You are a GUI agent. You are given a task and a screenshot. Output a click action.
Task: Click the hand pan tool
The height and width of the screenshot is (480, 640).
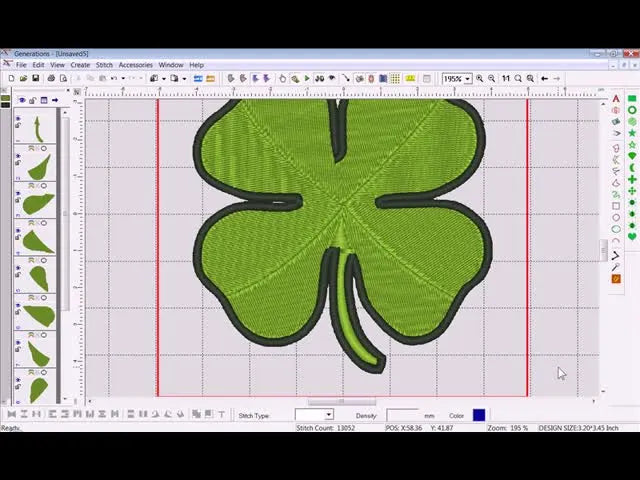tap(282, 78)
